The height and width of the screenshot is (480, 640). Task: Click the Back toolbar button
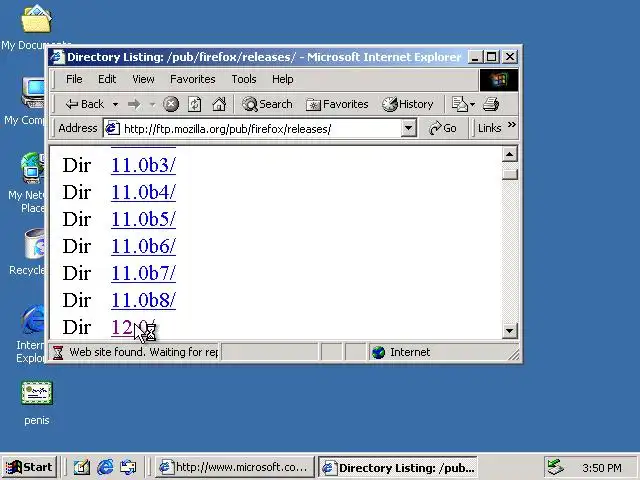point(85,104)
